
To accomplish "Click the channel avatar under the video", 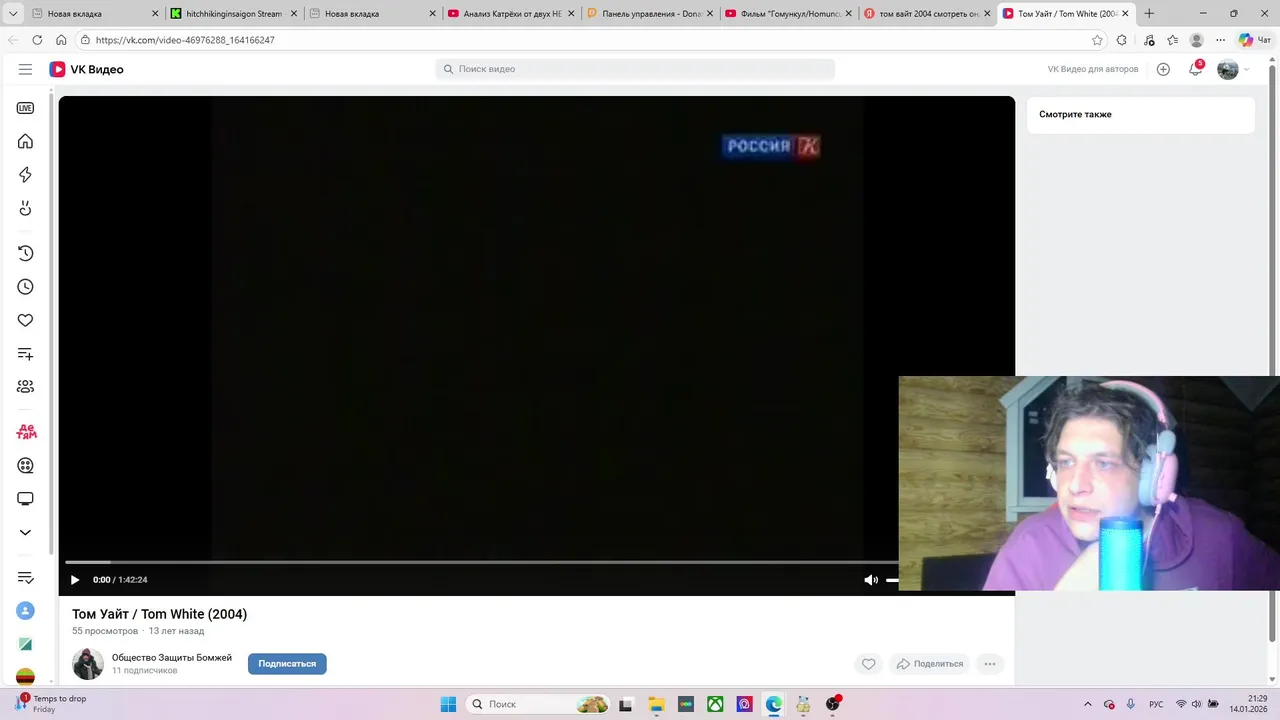I will (88, 664).
